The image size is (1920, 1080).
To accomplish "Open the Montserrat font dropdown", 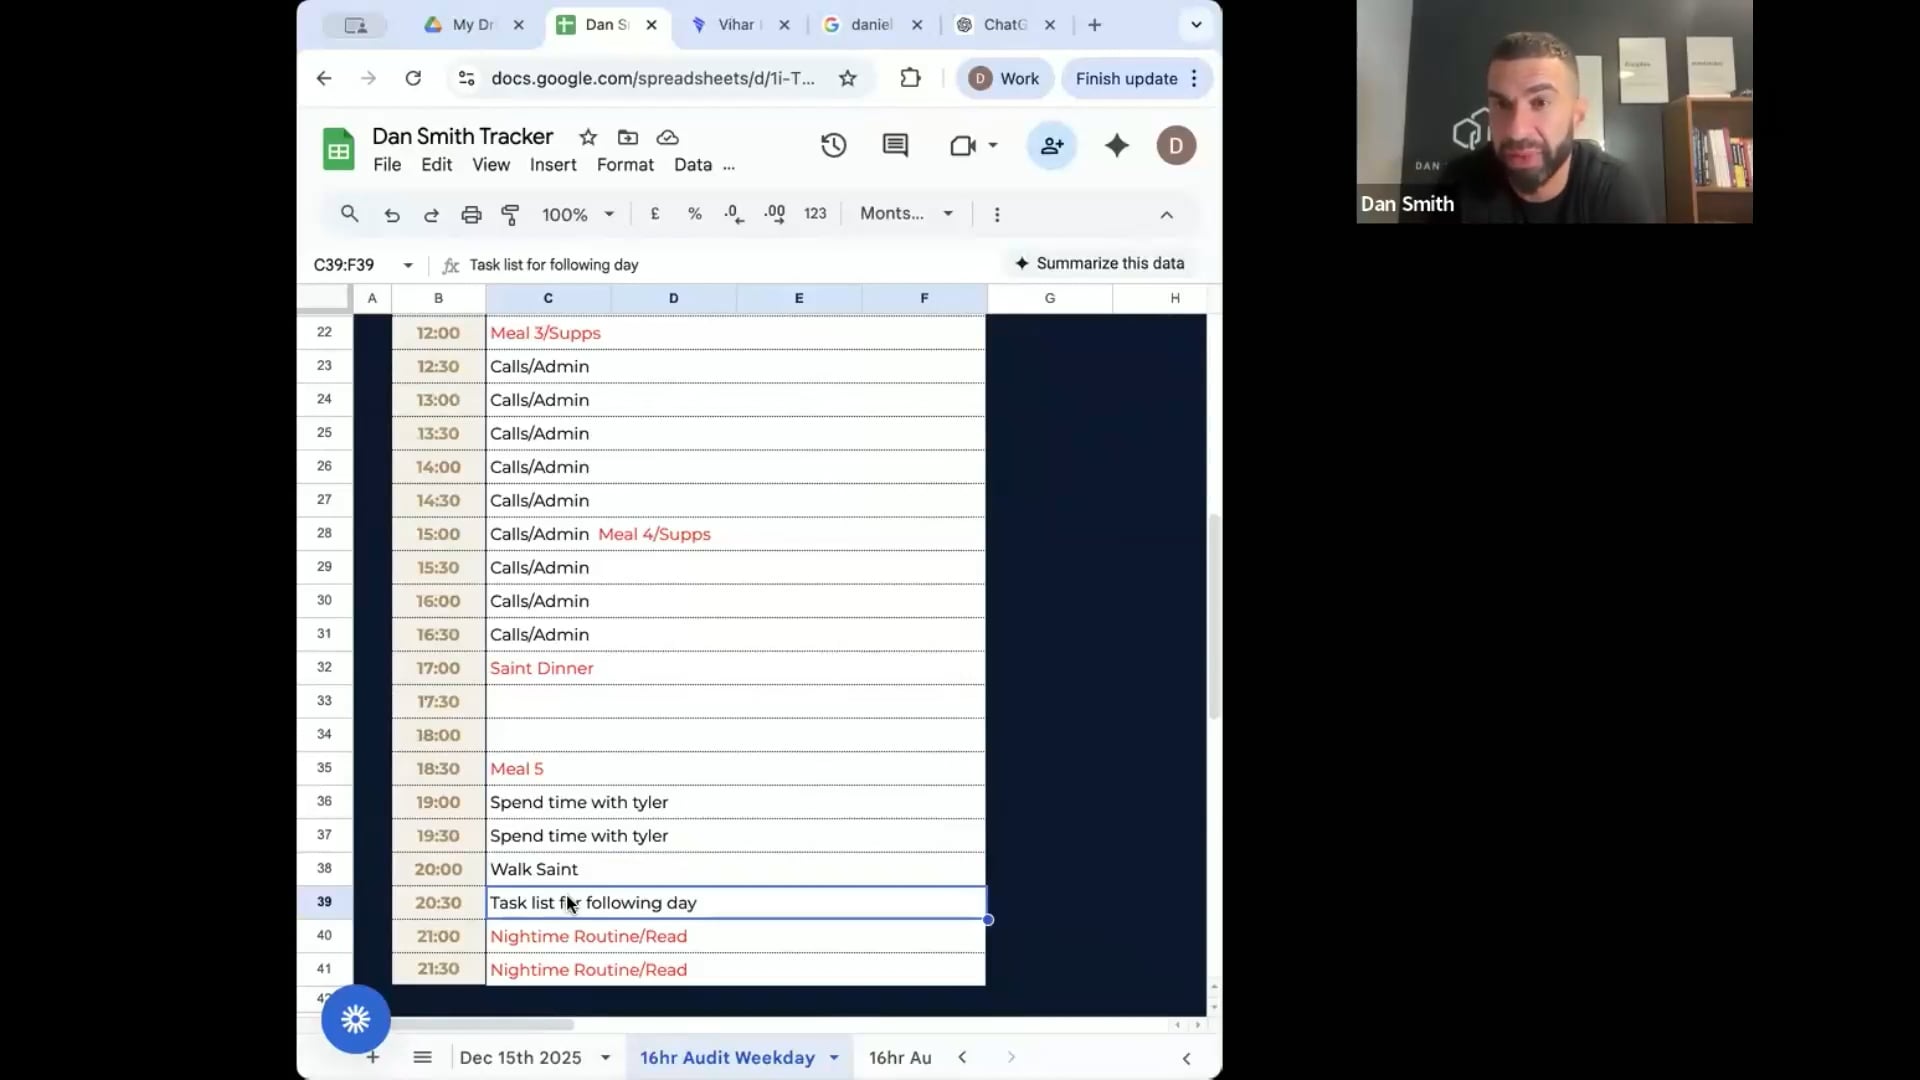I will (906, 214).
